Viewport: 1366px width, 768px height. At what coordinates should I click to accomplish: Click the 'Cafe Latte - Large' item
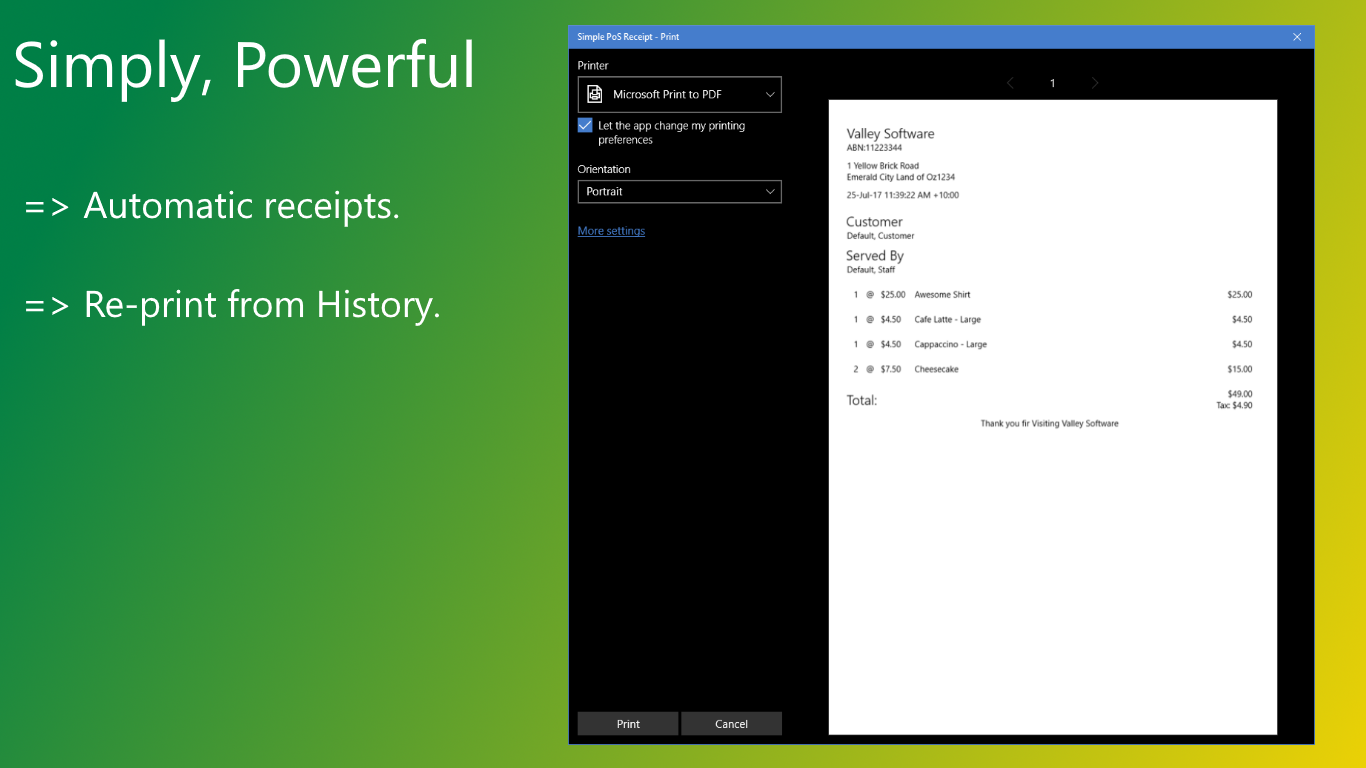(947, 320)
